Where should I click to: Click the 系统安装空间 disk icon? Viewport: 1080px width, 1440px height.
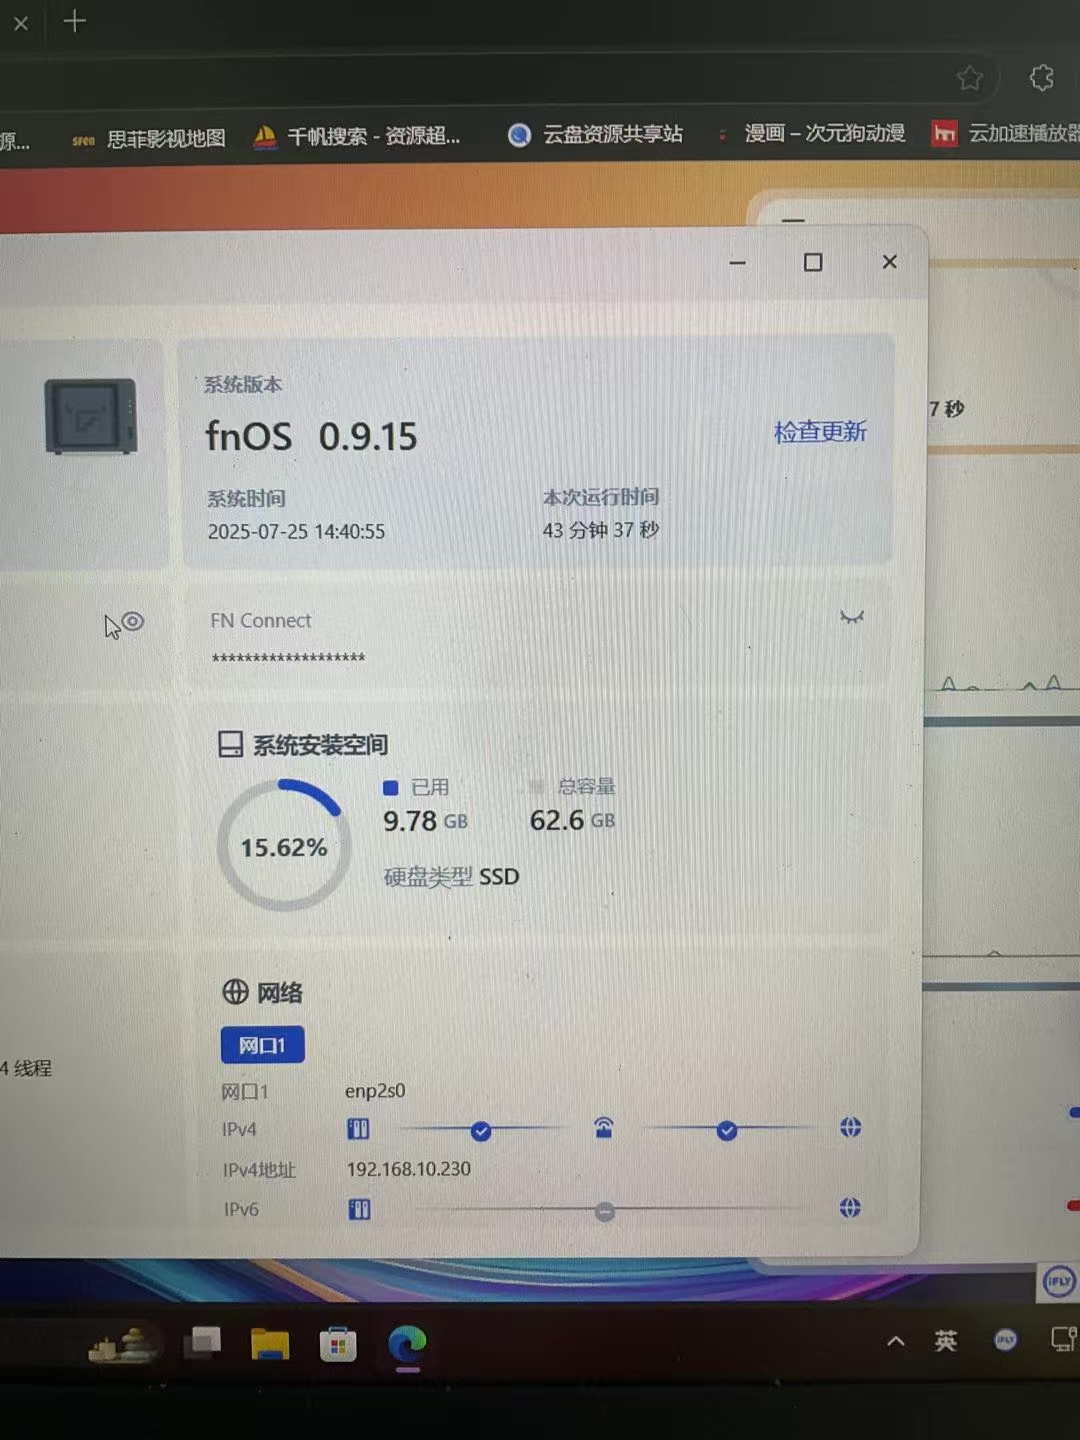231,744
